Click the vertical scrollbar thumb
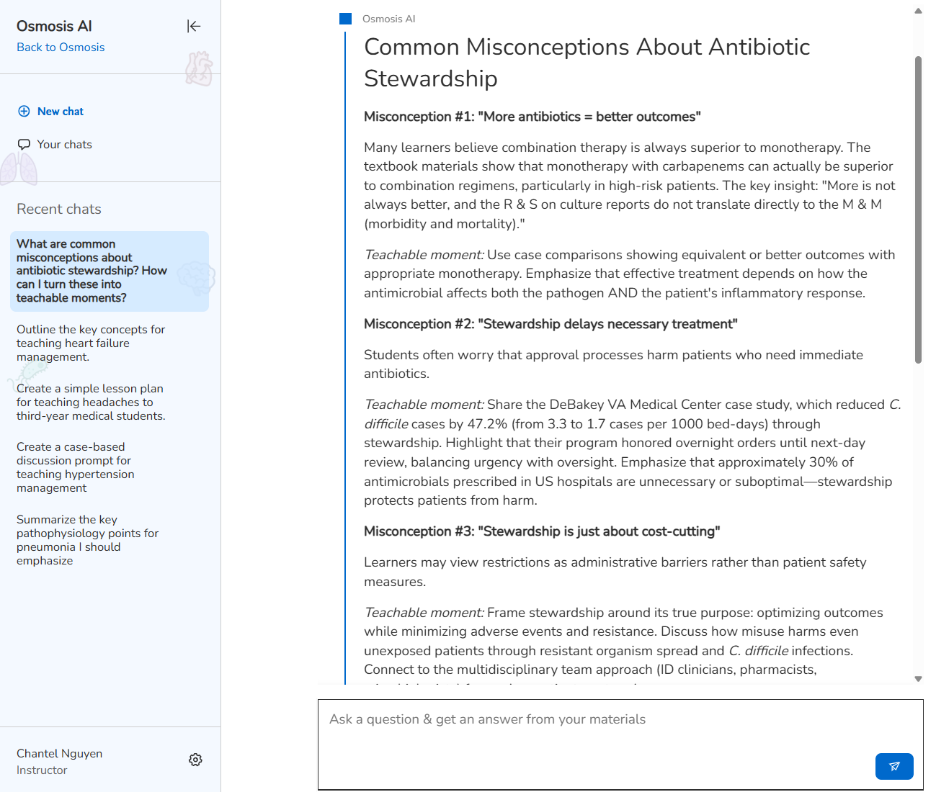The width and height of the screenshot is (936, 792). (918, 209)
